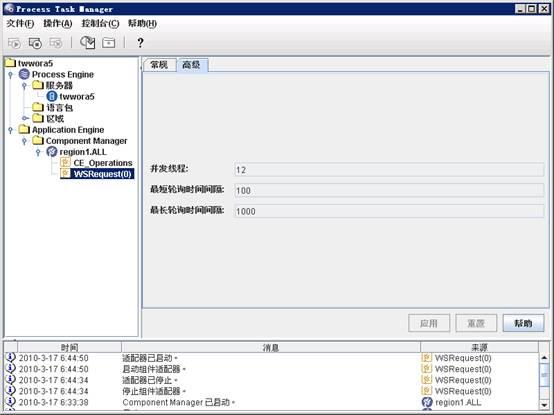Select the region1.ALL component manager icon
Image resolution: width=554 pixels, height=415 pixels.
point(52,152)
